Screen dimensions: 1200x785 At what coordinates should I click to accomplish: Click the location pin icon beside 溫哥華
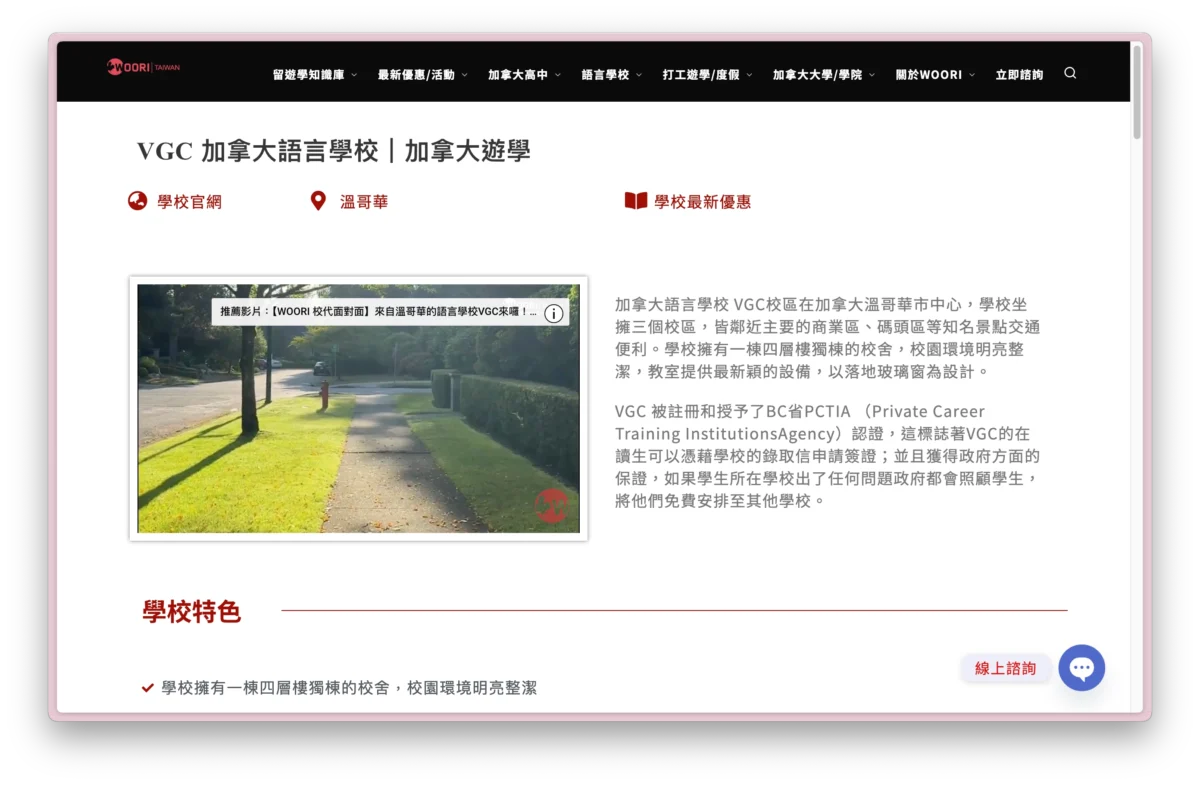pyautogui.click(x=318, y=201)
